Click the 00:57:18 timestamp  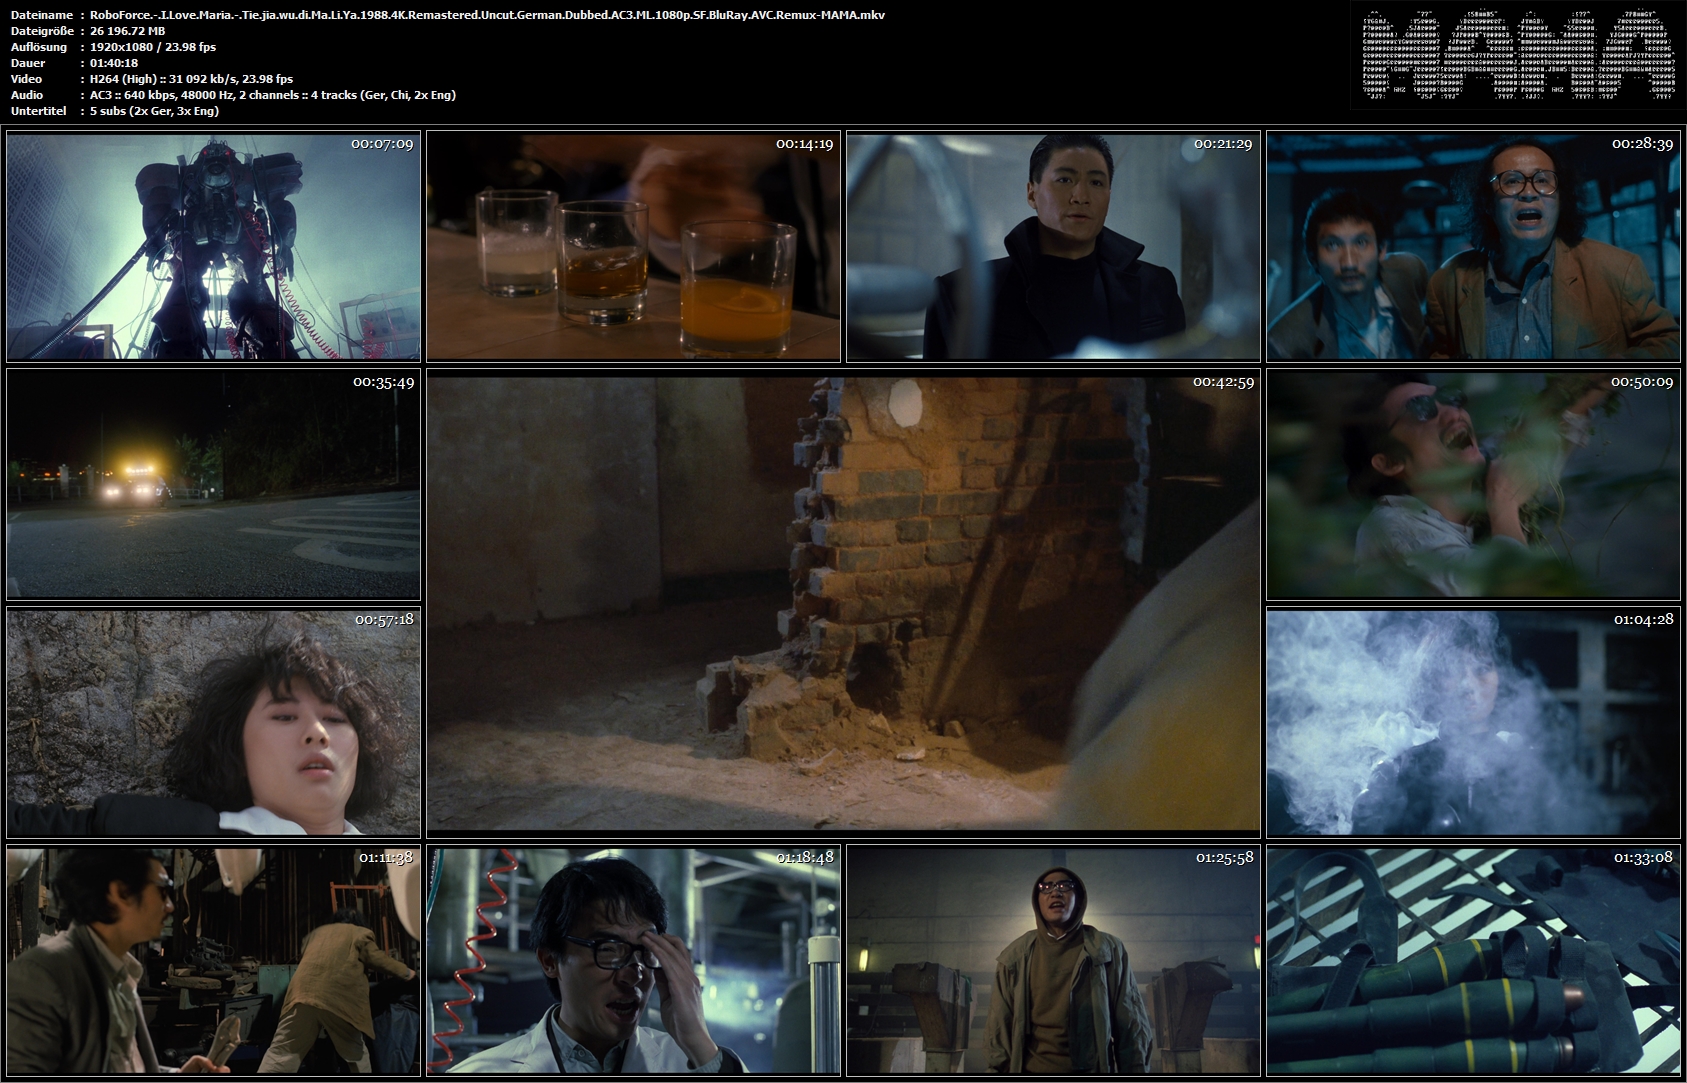pos(384,620)
